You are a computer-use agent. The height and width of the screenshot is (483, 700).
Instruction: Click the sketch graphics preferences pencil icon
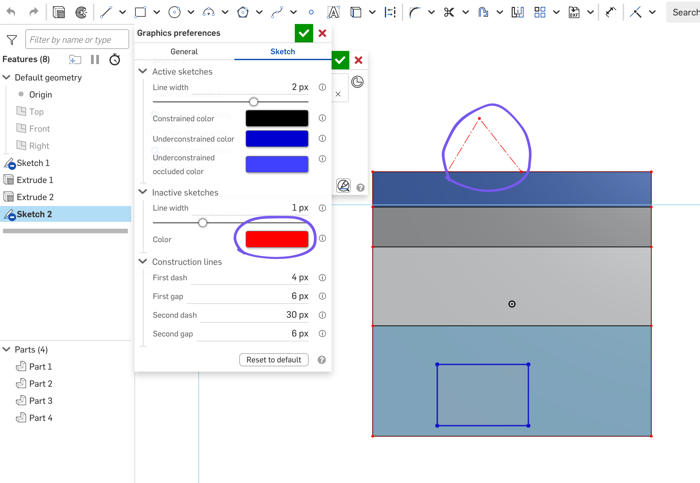(x=343, y=185)
